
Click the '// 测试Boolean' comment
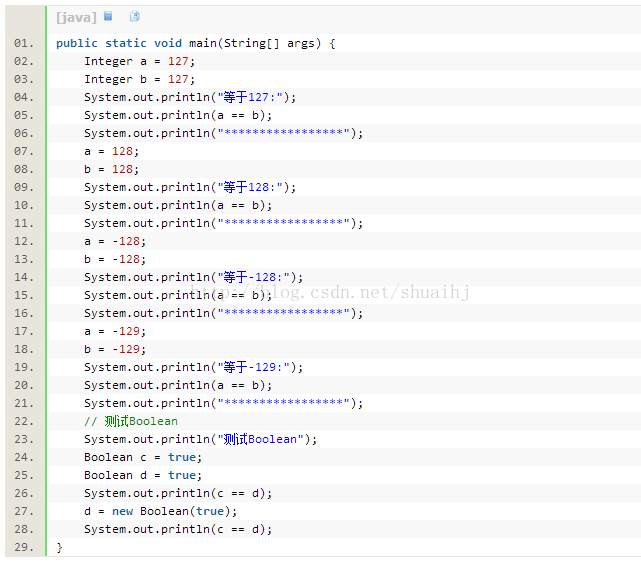pyautogui.click(x=131, y=421)
